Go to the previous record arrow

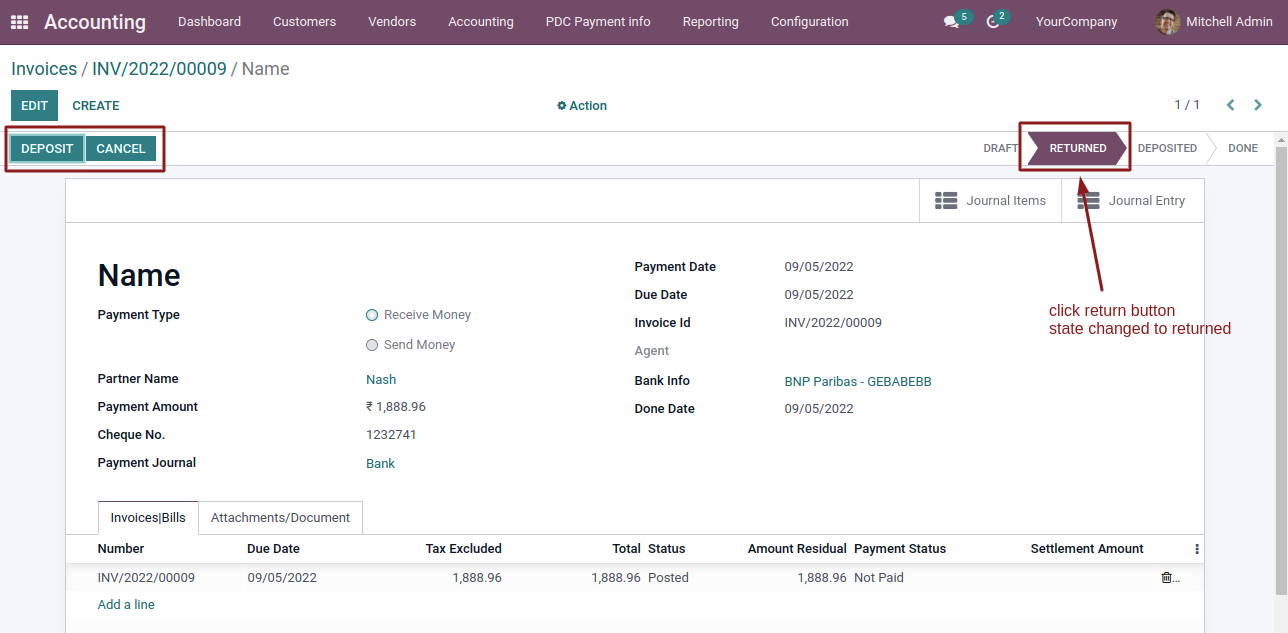coord(1231,105)
